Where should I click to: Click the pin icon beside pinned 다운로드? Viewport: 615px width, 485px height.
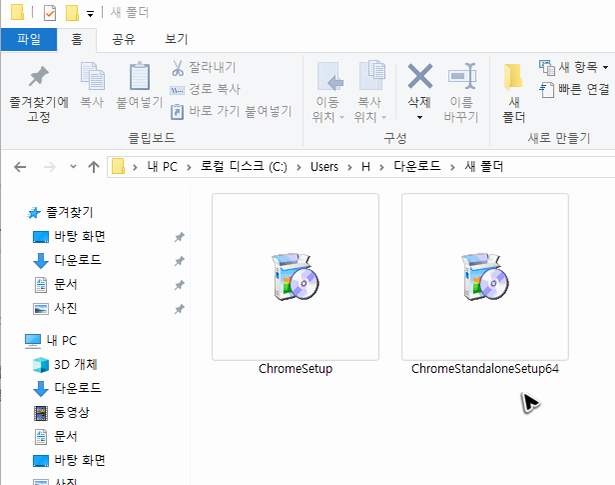(179, 261)
